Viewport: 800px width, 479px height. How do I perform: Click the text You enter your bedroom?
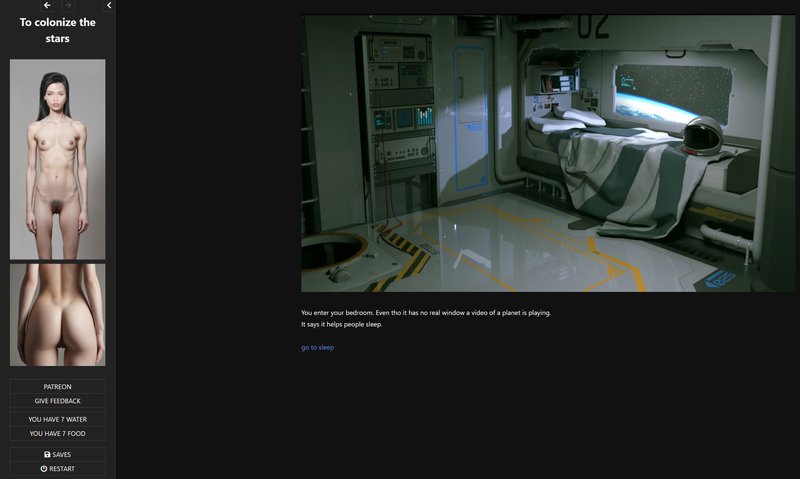point(337,313)
